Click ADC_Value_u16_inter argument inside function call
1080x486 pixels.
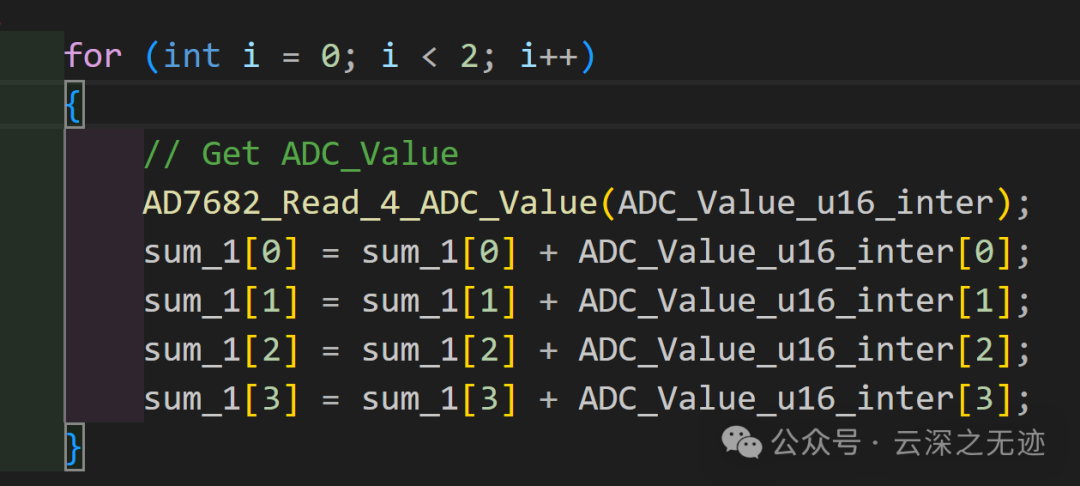806,204
